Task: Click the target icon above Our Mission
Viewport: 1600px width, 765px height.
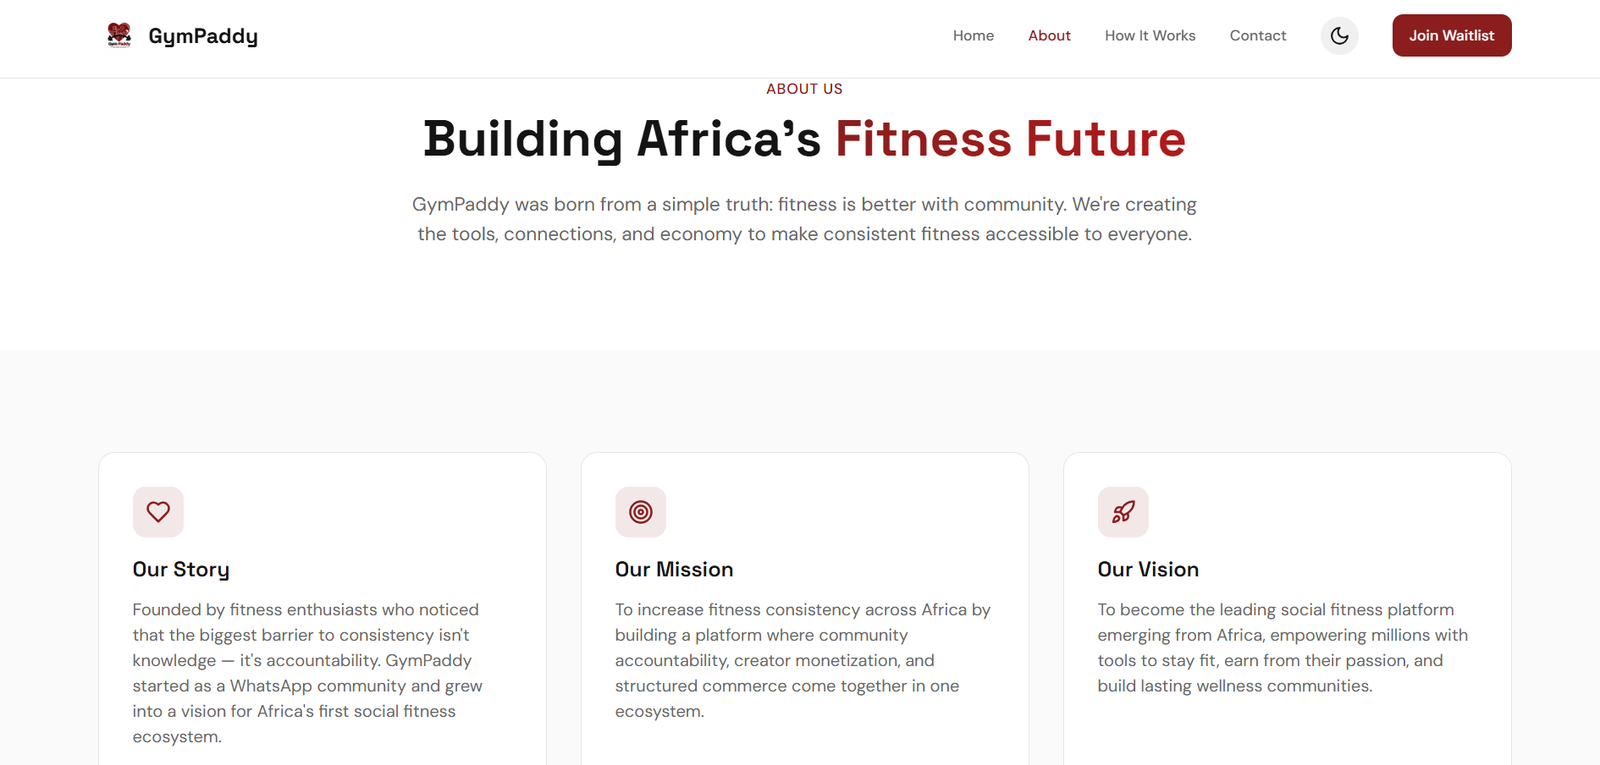Action: [x=641, y=512]
